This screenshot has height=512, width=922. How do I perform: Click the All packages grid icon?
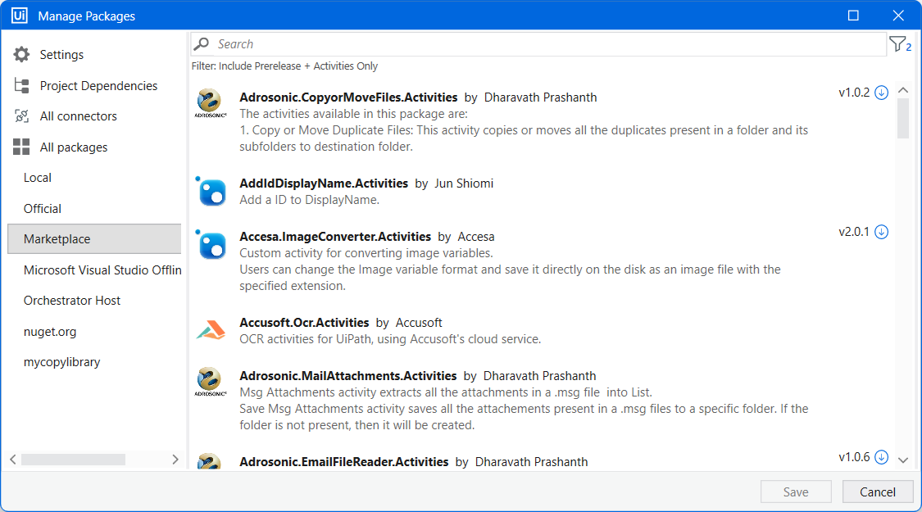coord(21,147)
